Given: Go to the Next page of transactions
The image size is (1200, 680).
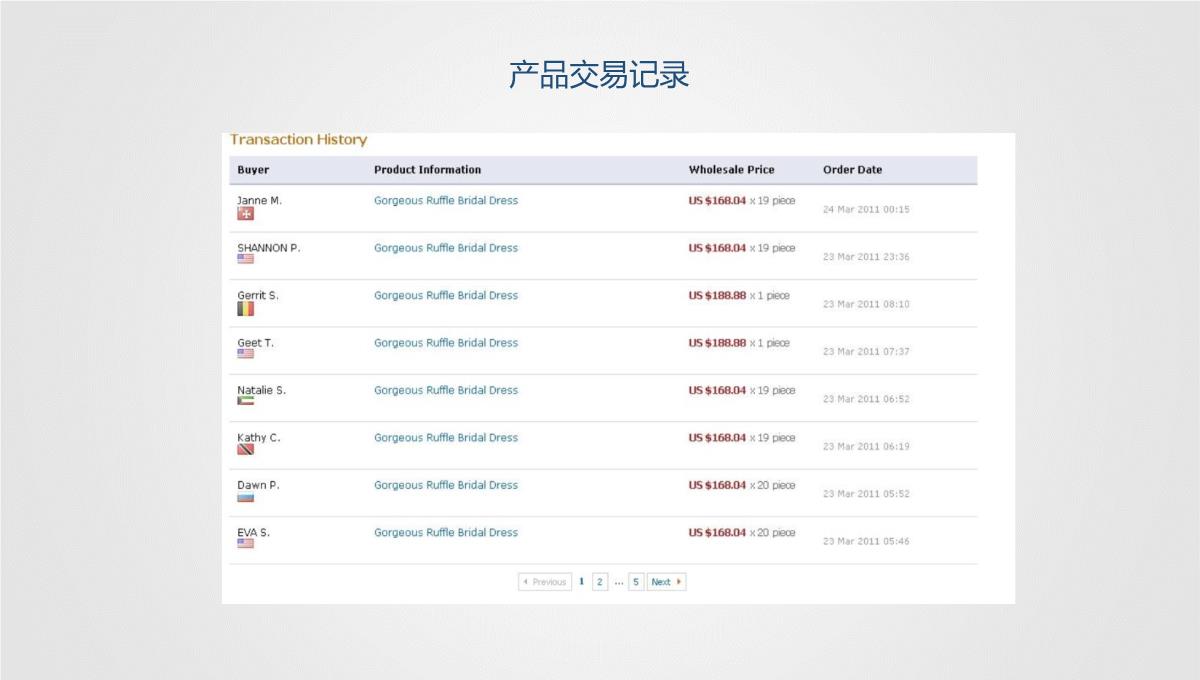Looking at the screenshot, I should (666, 582).
